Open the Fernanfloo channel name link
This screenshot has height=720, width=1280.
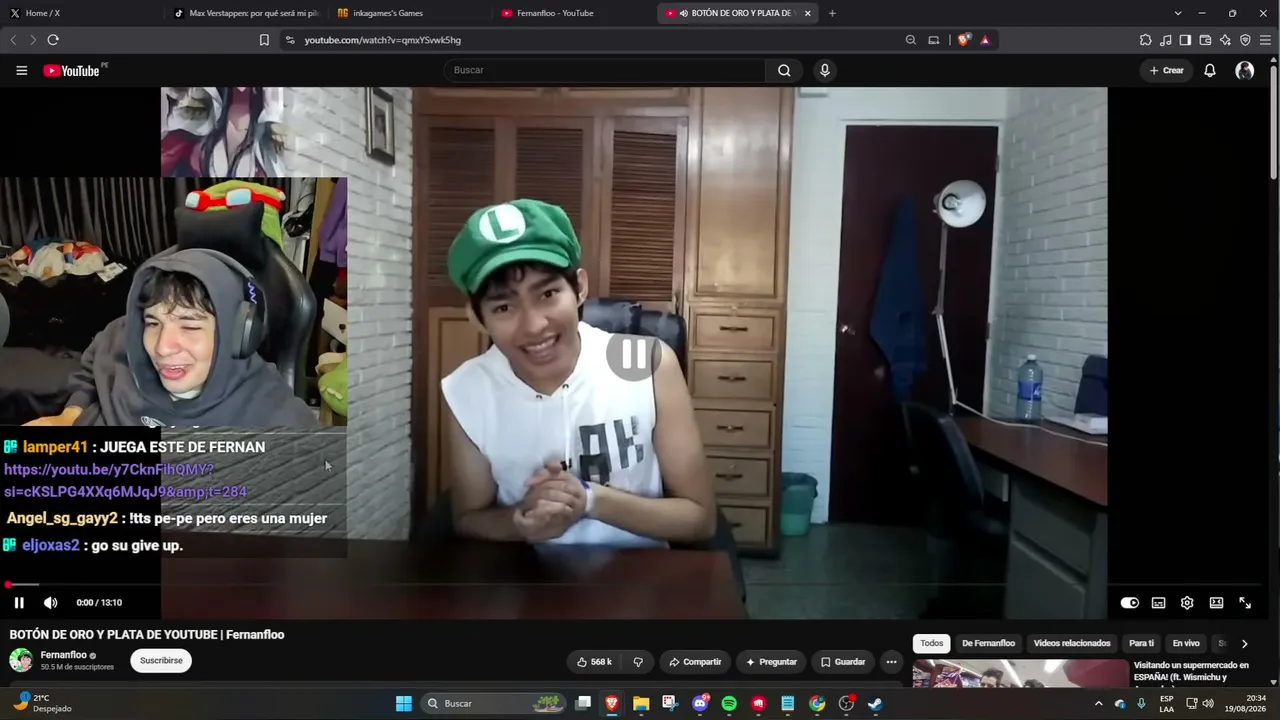click(x=64, y=655)
